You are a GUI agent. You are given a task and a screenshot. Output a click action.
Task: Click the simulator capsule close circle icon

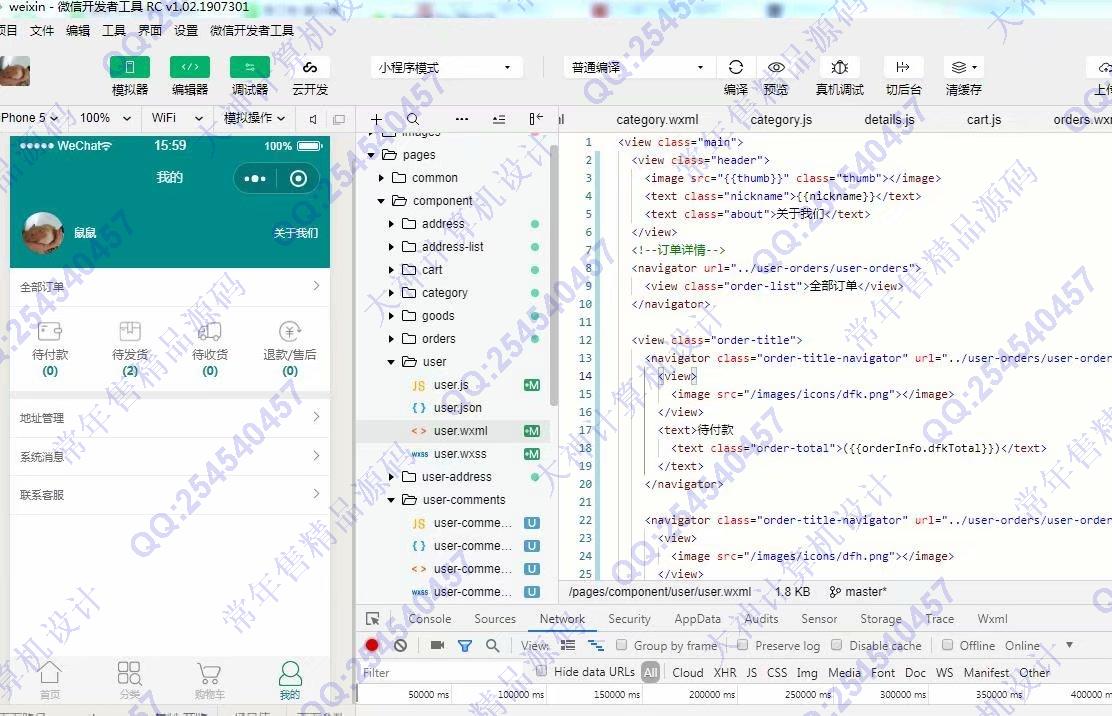click(299, 179)
